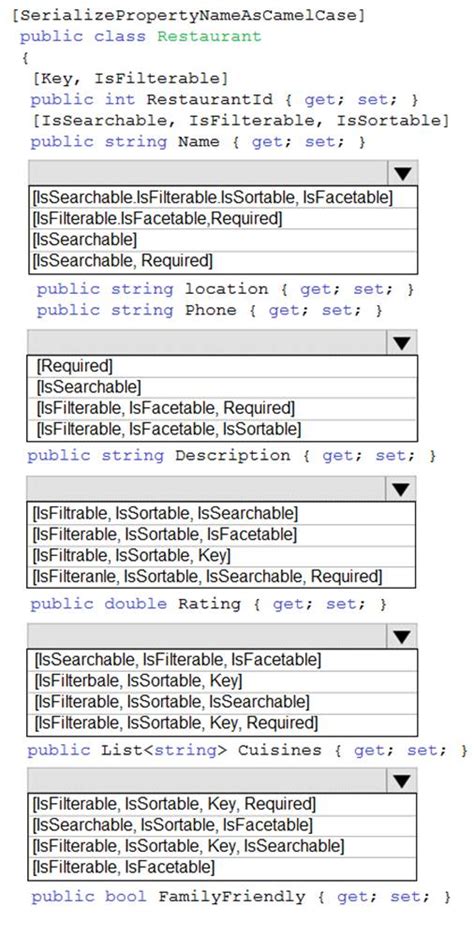Open the dropdown arrow above Cuisines property
474x935 pixels.
(x=402, y=636)
